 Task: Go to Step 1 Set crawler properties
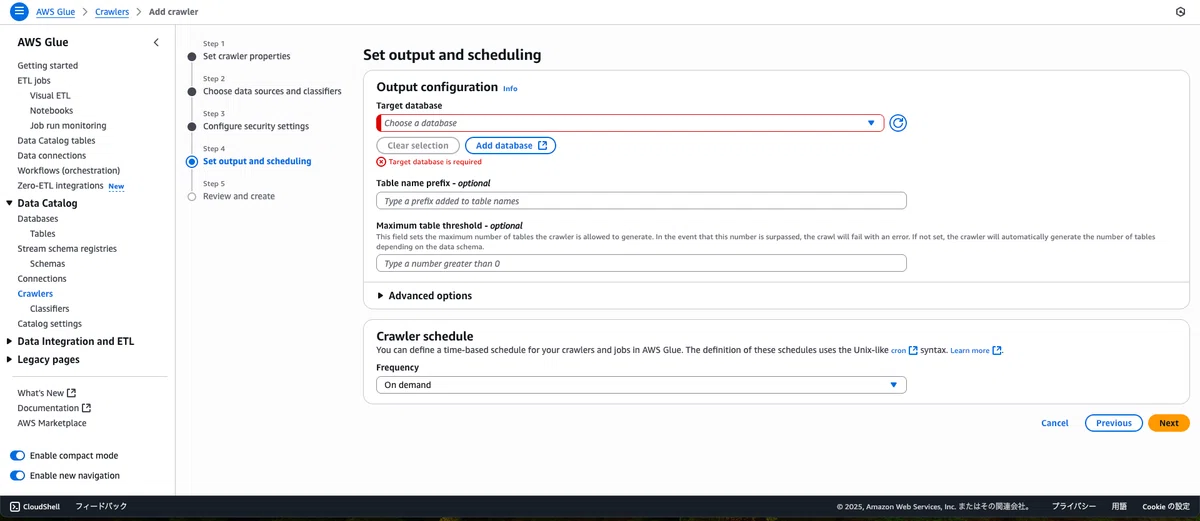point(246,56)
